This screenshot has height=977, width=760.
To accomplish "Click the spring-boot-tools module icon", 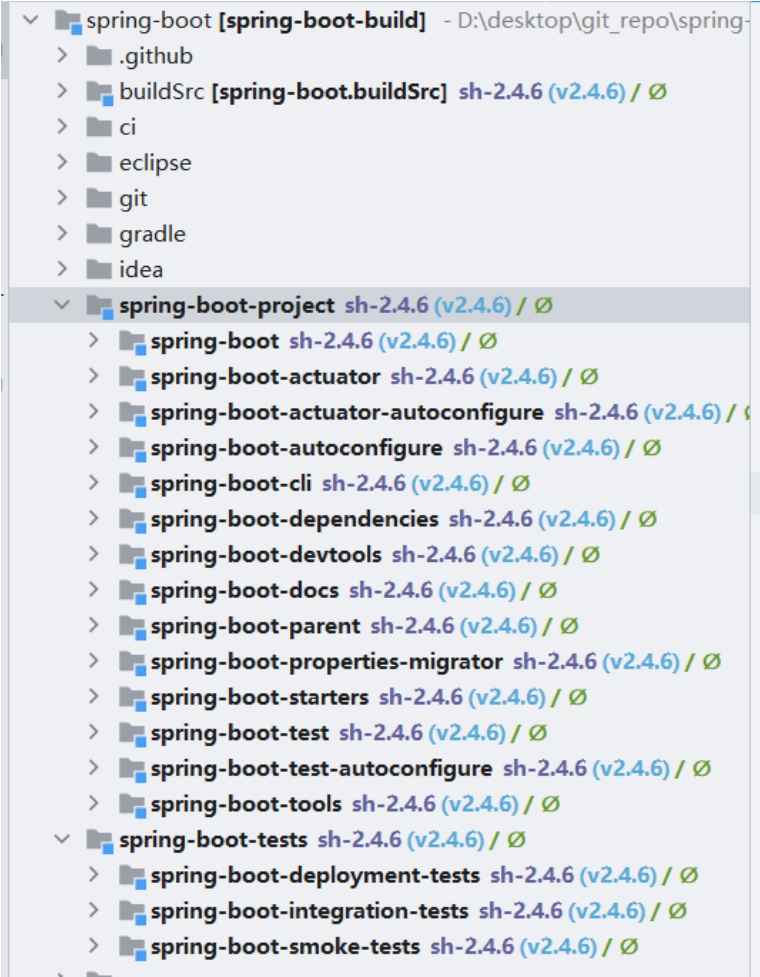I will [132, 805].
